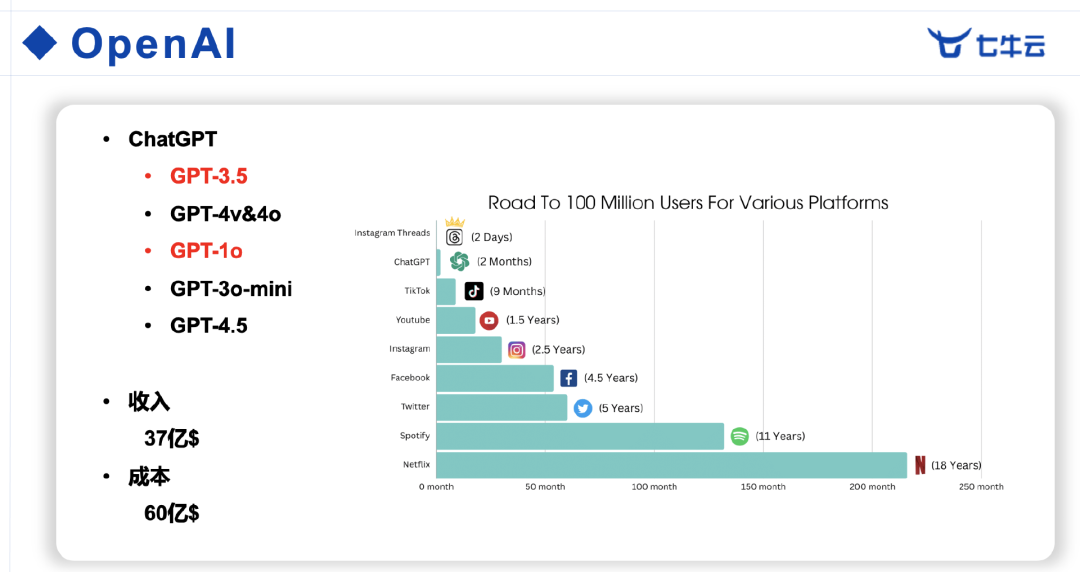Screen dimensions: 1080x572
Task: Click the Youtube bar in the chart
Action: (x=456, y=320)
